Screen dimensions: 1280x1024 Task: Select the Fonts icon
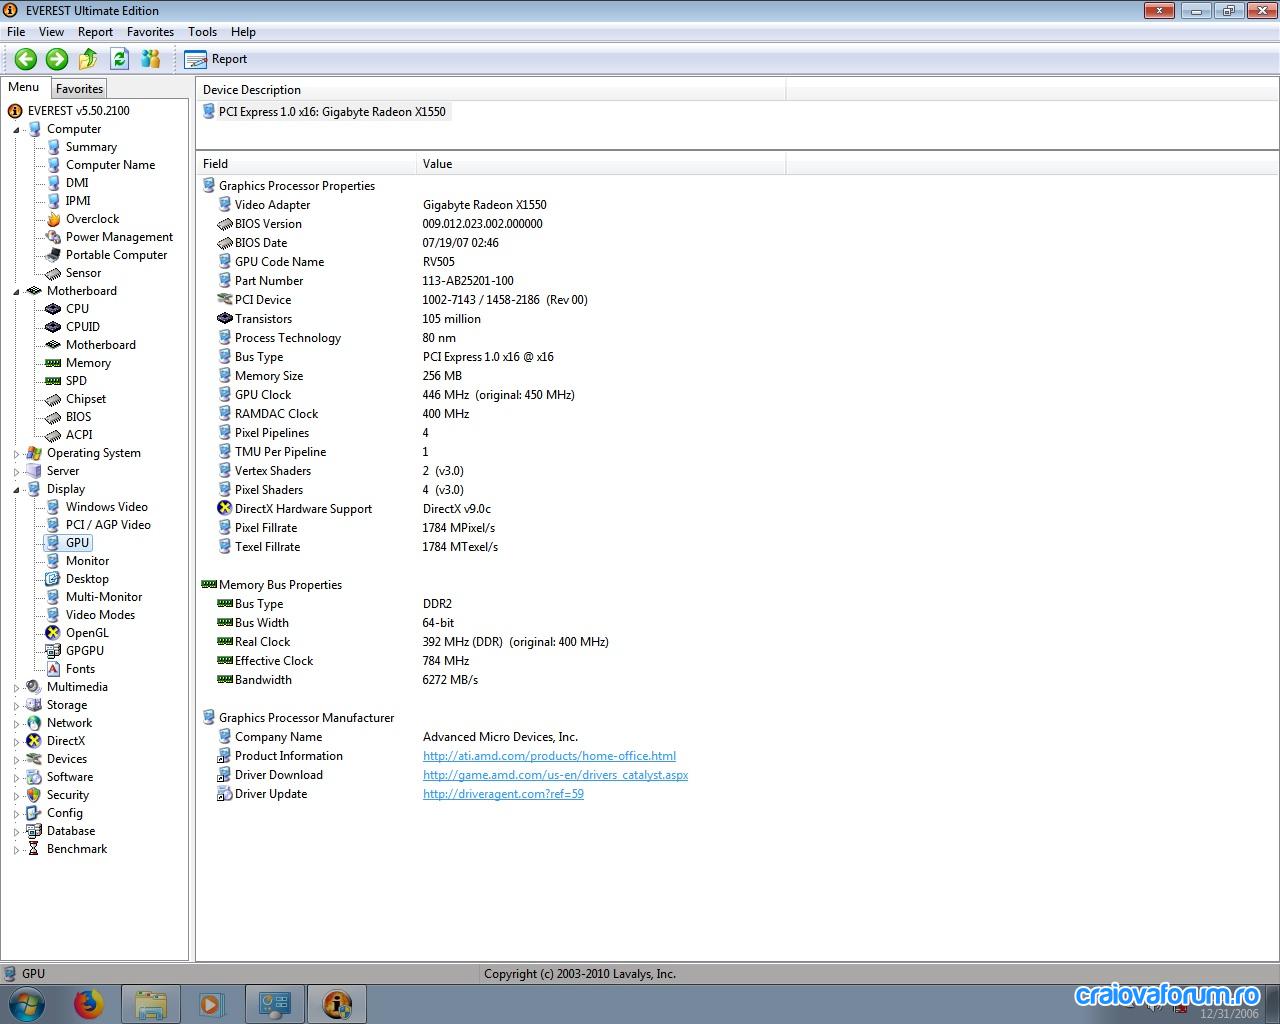(54, 669)
